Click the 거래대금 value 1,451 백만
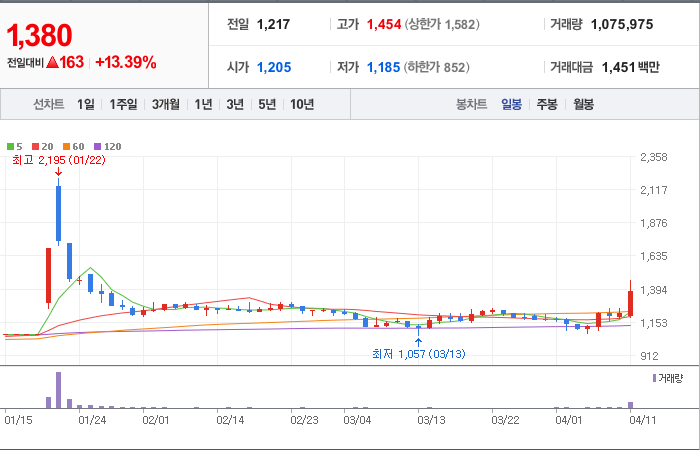Viewport: 700px width, 450px height. [x=630, y=67]
